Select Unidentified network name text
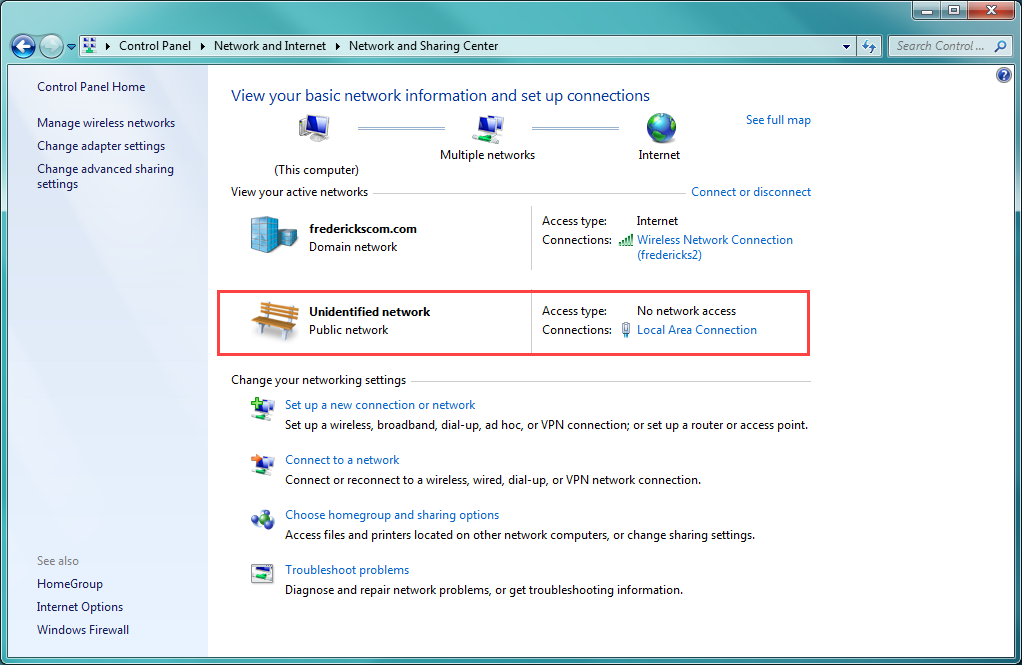The height and width of the screenshot is (665, 1022). [x=370, y=312]
